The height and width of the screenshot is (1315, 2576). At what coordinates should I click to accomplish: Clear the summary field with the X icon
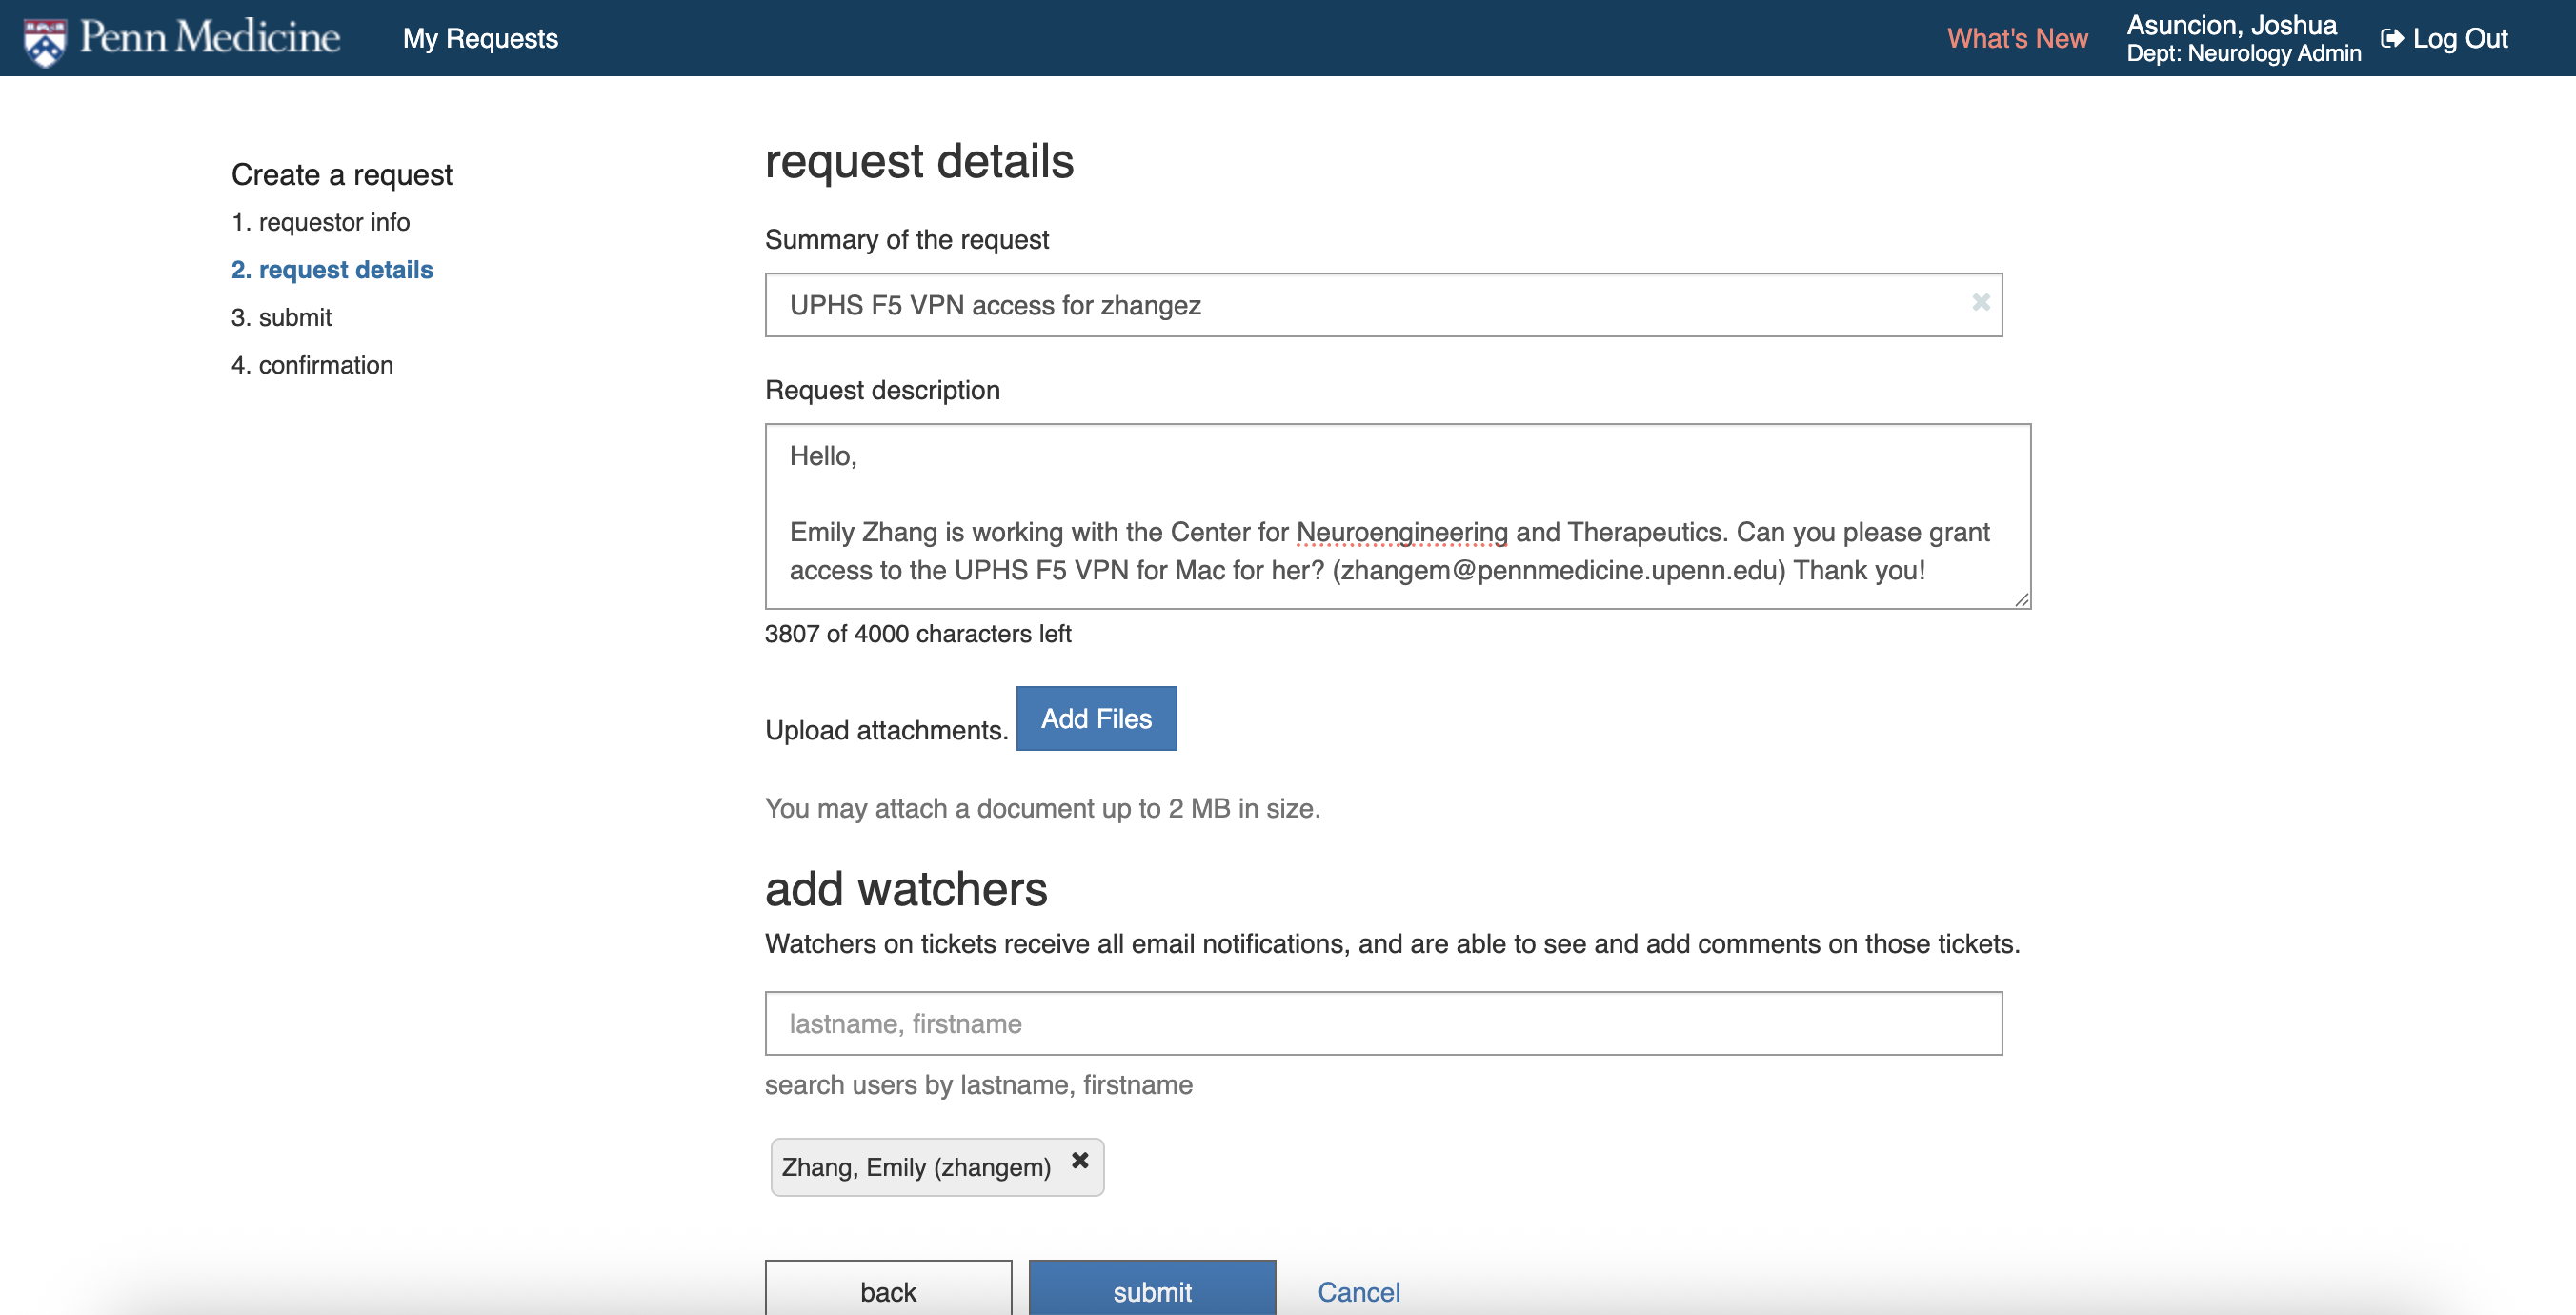(1980, 302)
